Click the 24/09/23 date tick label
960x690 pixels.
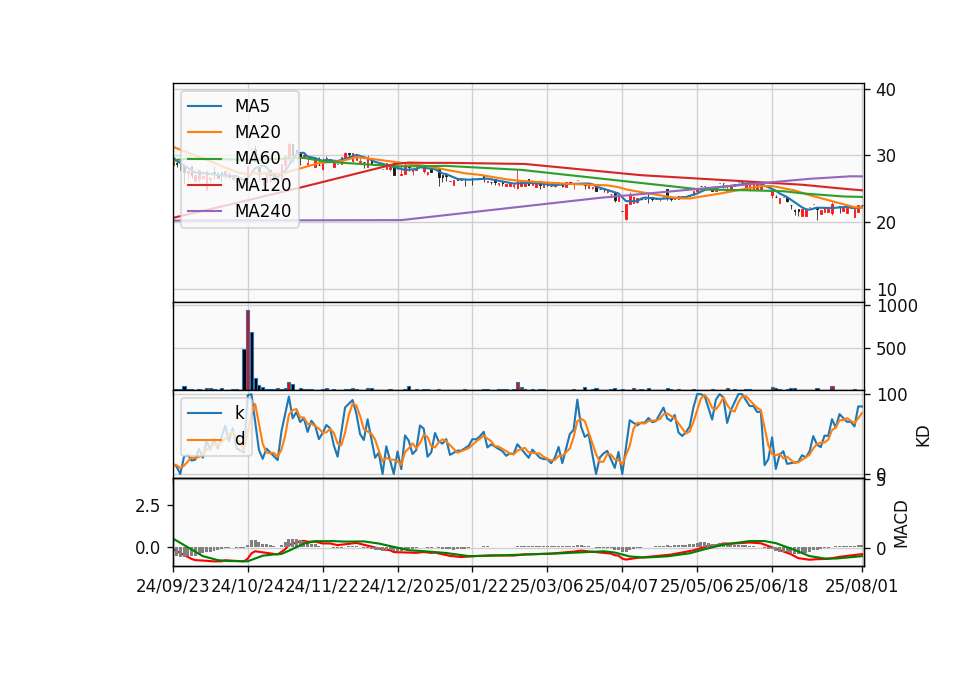[x=173, y=586]
